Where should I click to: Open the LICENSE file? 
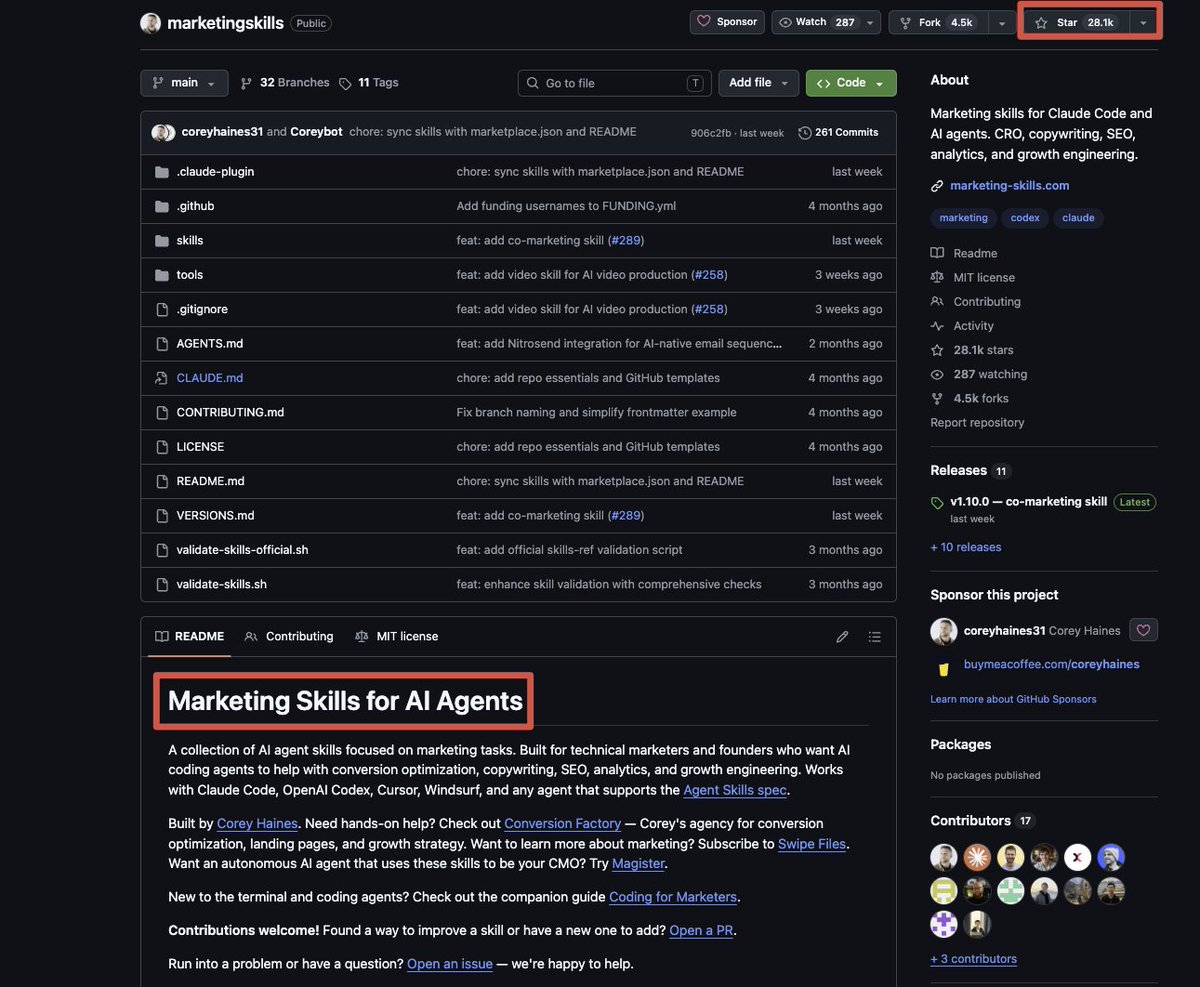[x=200, y=447]
